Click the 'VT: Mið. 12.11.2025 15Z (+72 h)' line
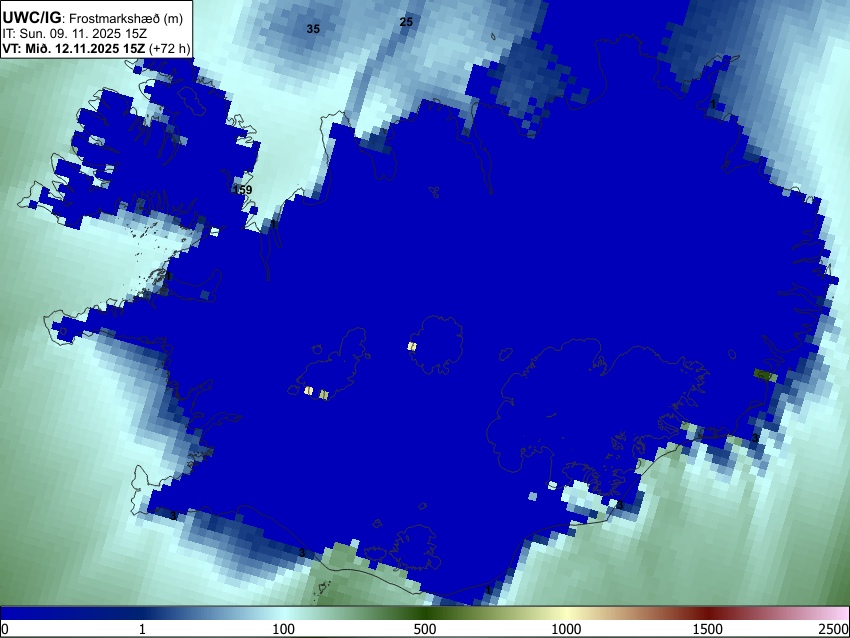The image size is (850, 638). (96, 48)
